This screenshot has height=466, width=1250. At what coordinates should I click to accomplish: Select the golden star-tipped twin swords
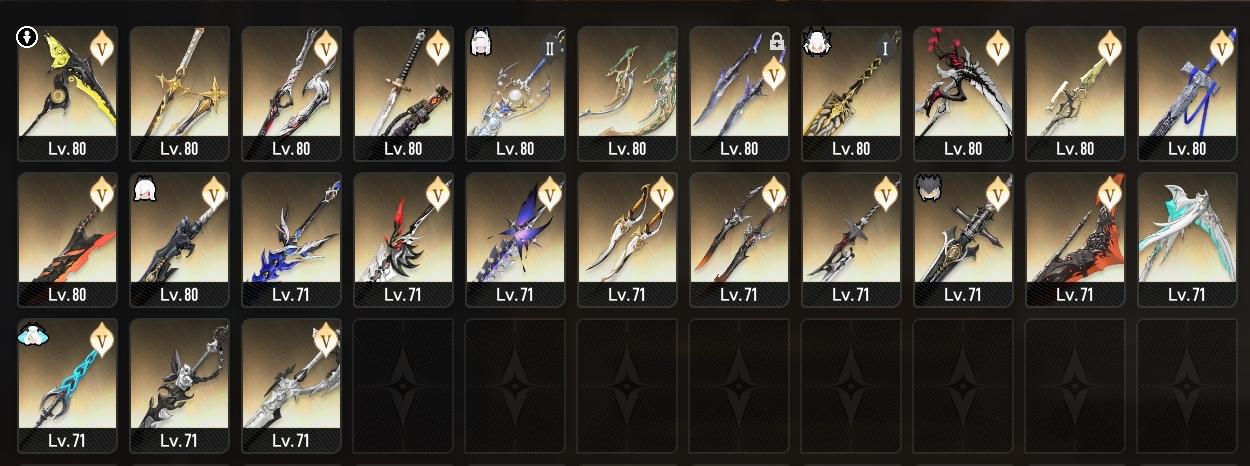tap(179, 93)
